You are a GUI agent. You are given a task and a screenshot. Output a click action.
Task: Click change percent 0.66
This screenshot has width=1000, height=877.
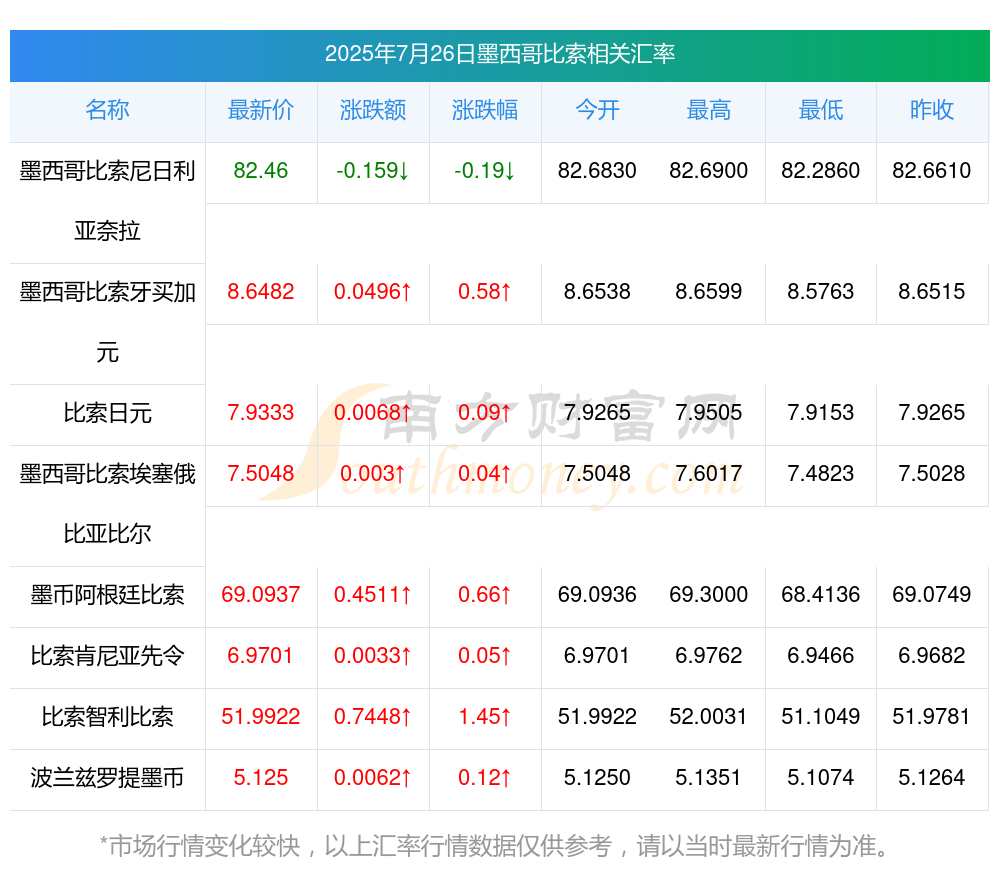485,594
